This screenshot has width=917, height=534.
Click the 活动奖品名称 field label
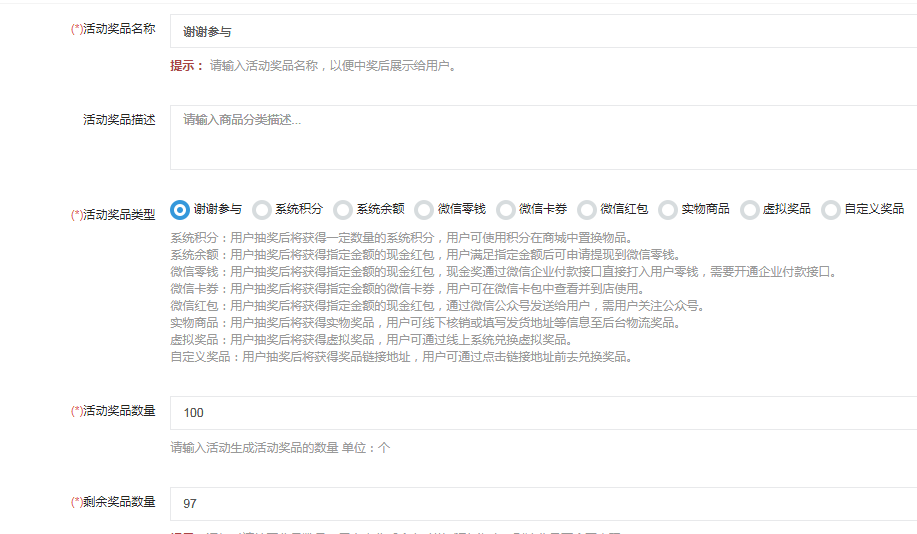113,29
